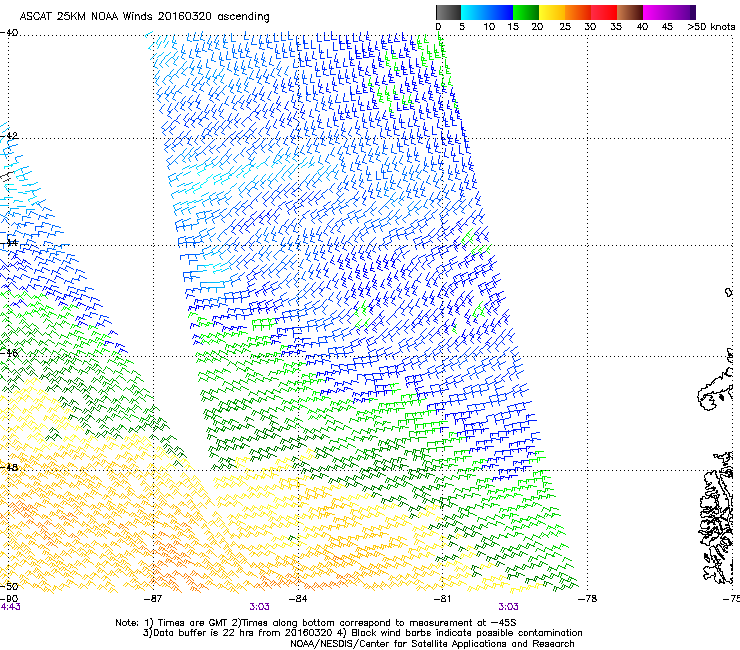Screen dimensions: 740x650
Task: Click the '3:03' time left of -84
Action: [260, 607]
